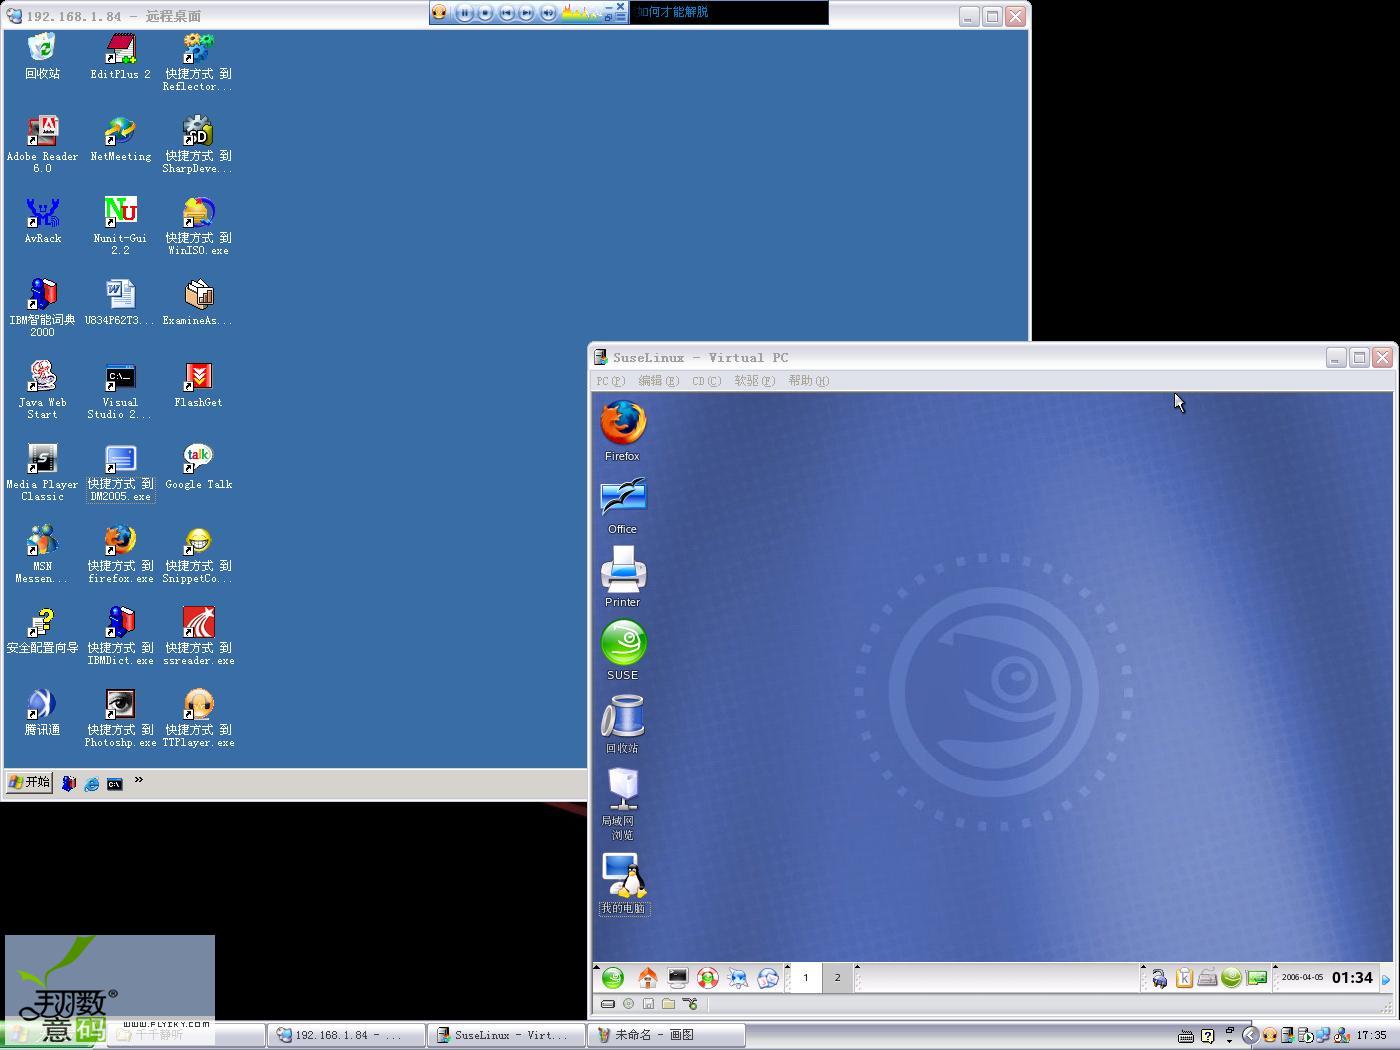Click the mini player volume button
Viewport: 1400px width, 1050px height.
pyautogui.click(x=549, y=13)
